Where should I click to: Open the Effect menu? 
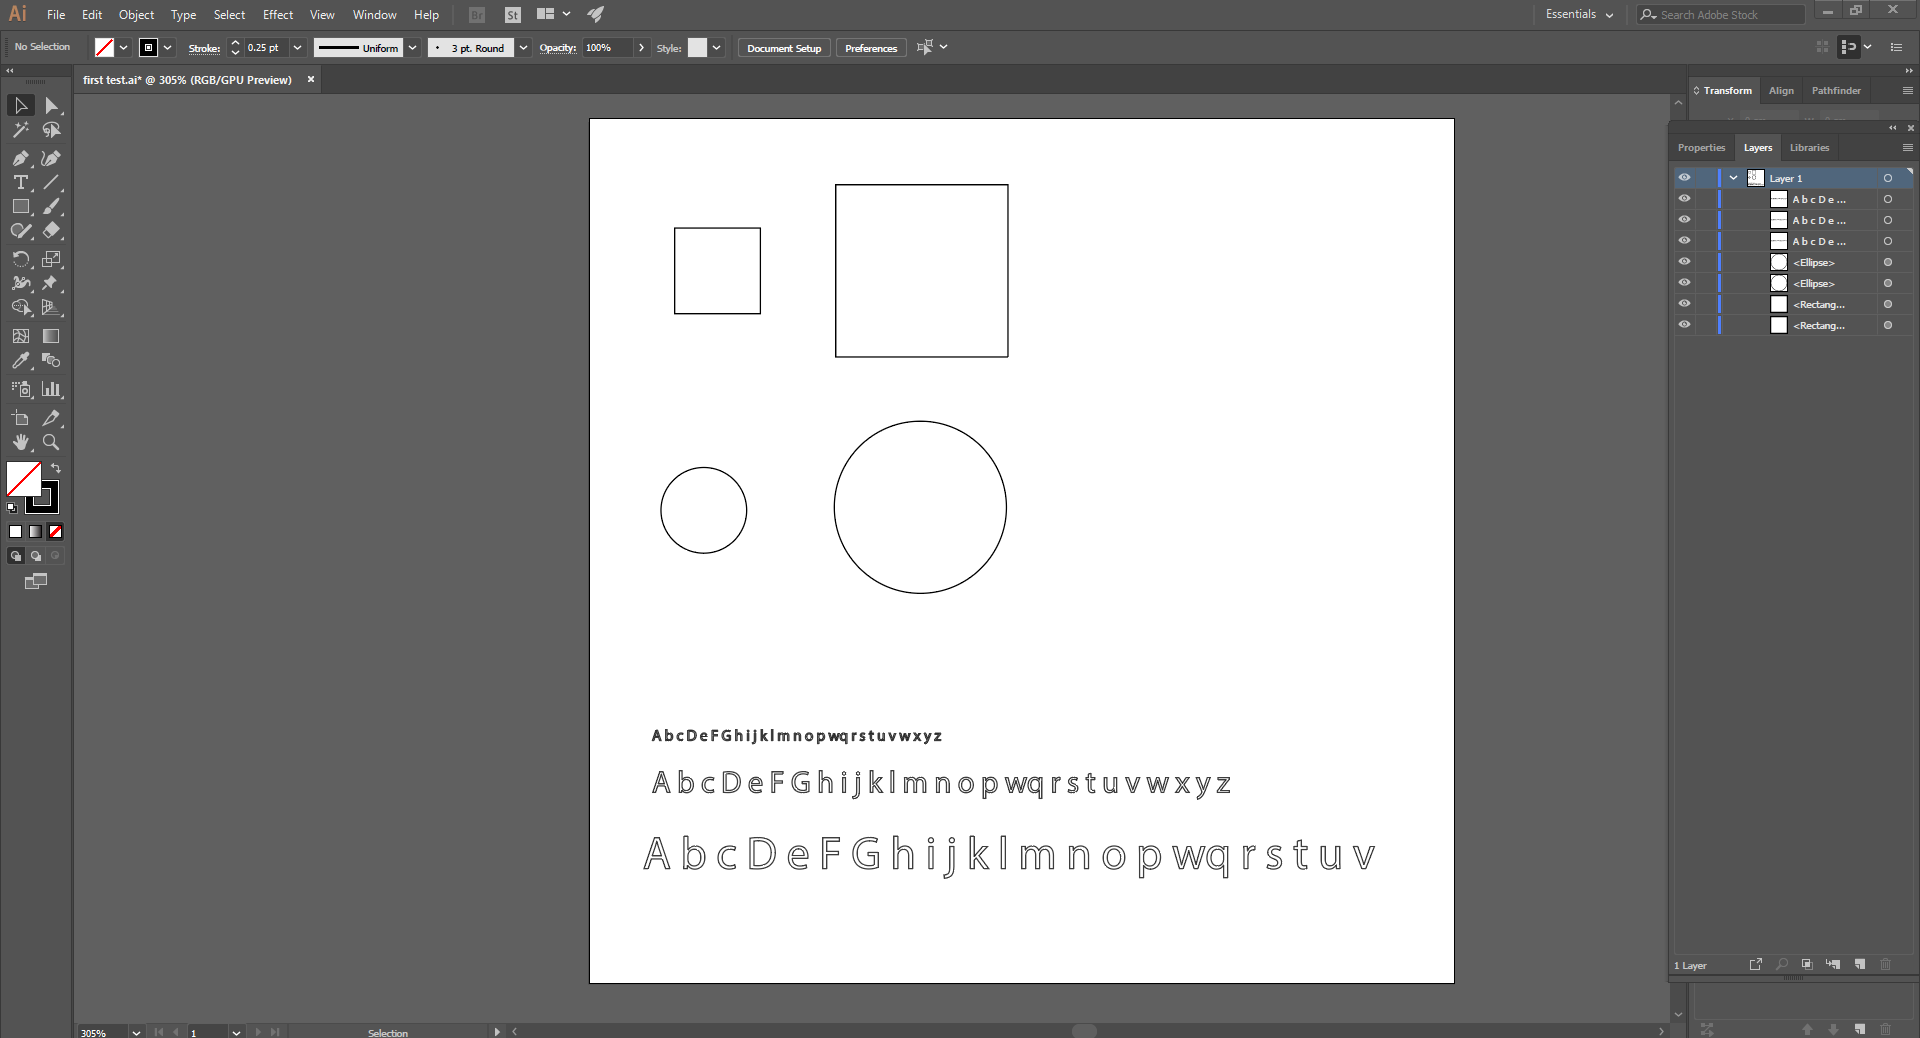(x=278, y=15)
